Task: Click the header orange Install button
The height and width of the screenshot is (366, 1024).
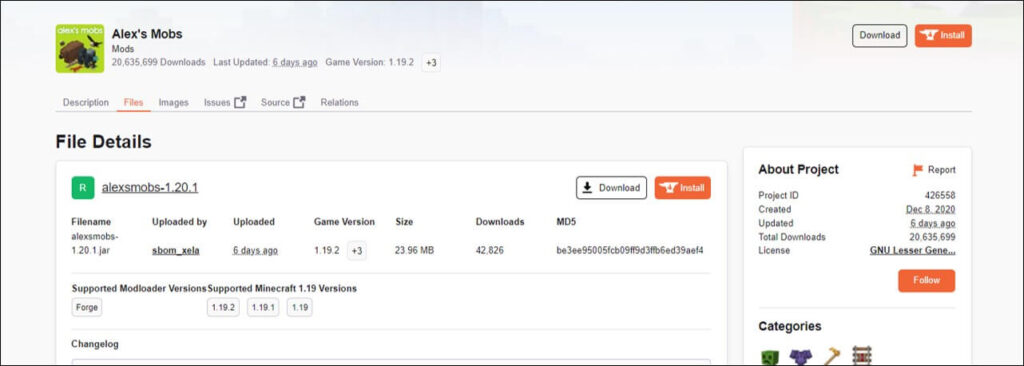Action: [x=943, y=35]
